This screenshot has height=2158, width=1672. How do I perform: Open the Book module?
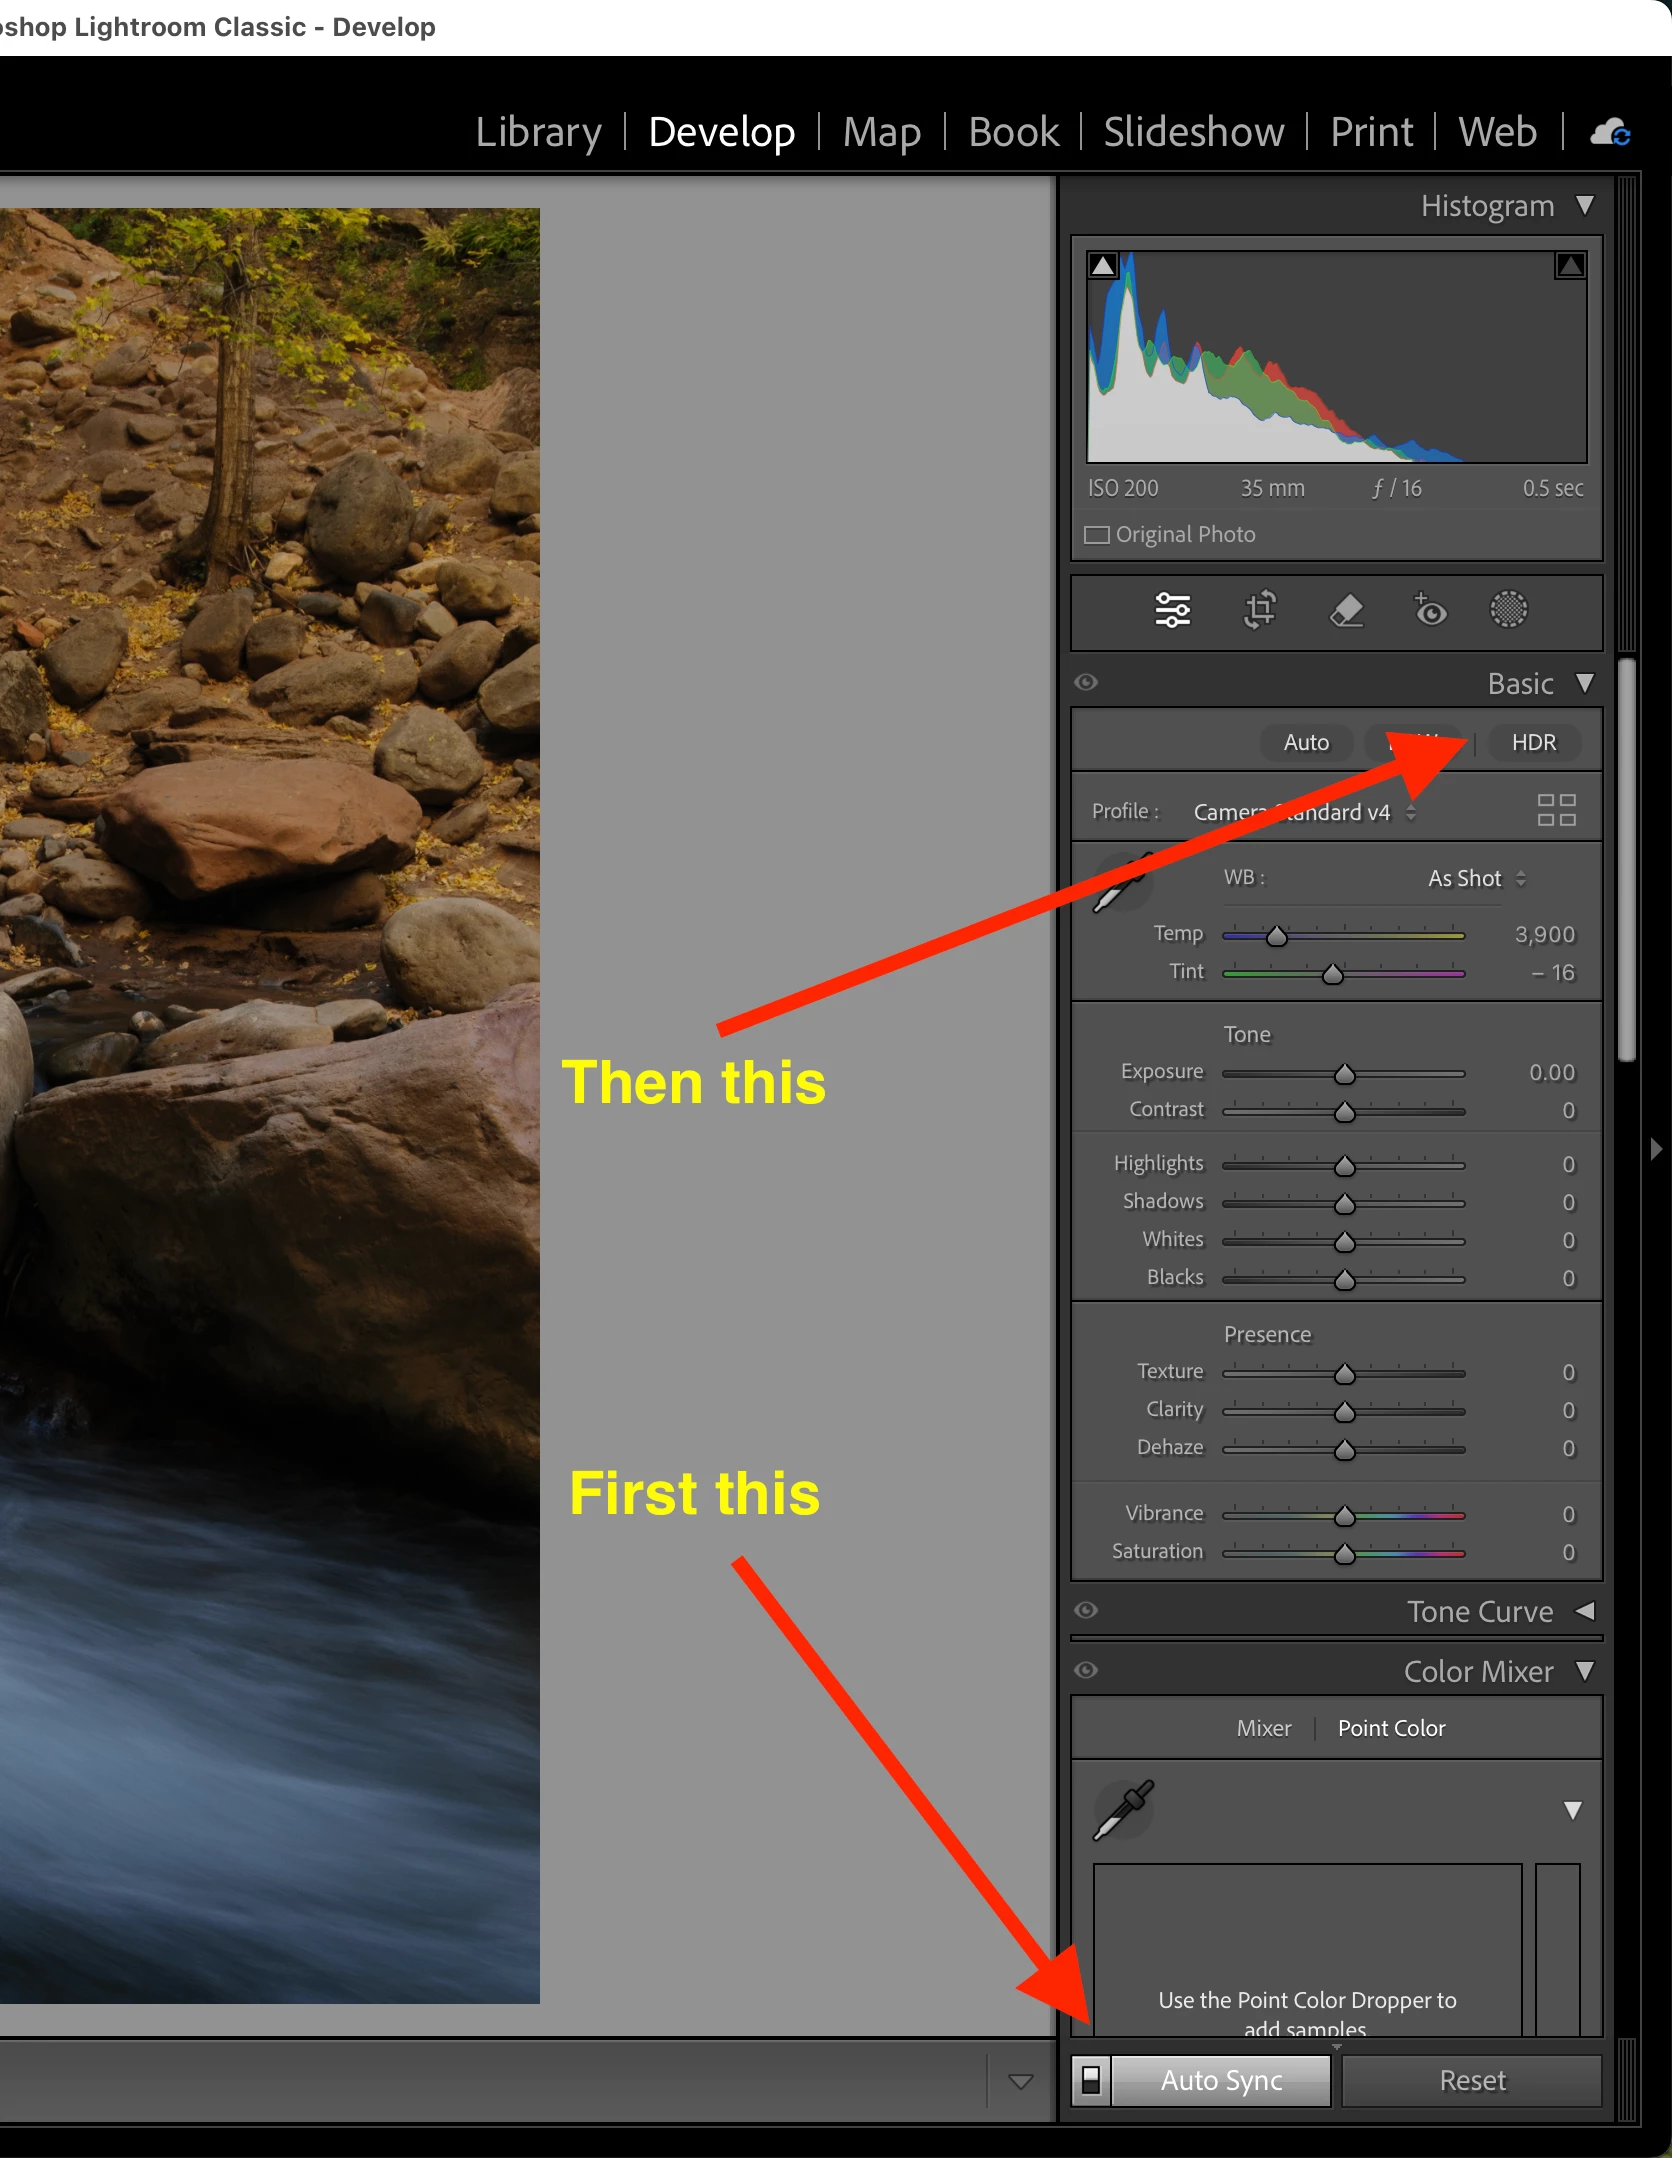click(x=1013, y=132)
